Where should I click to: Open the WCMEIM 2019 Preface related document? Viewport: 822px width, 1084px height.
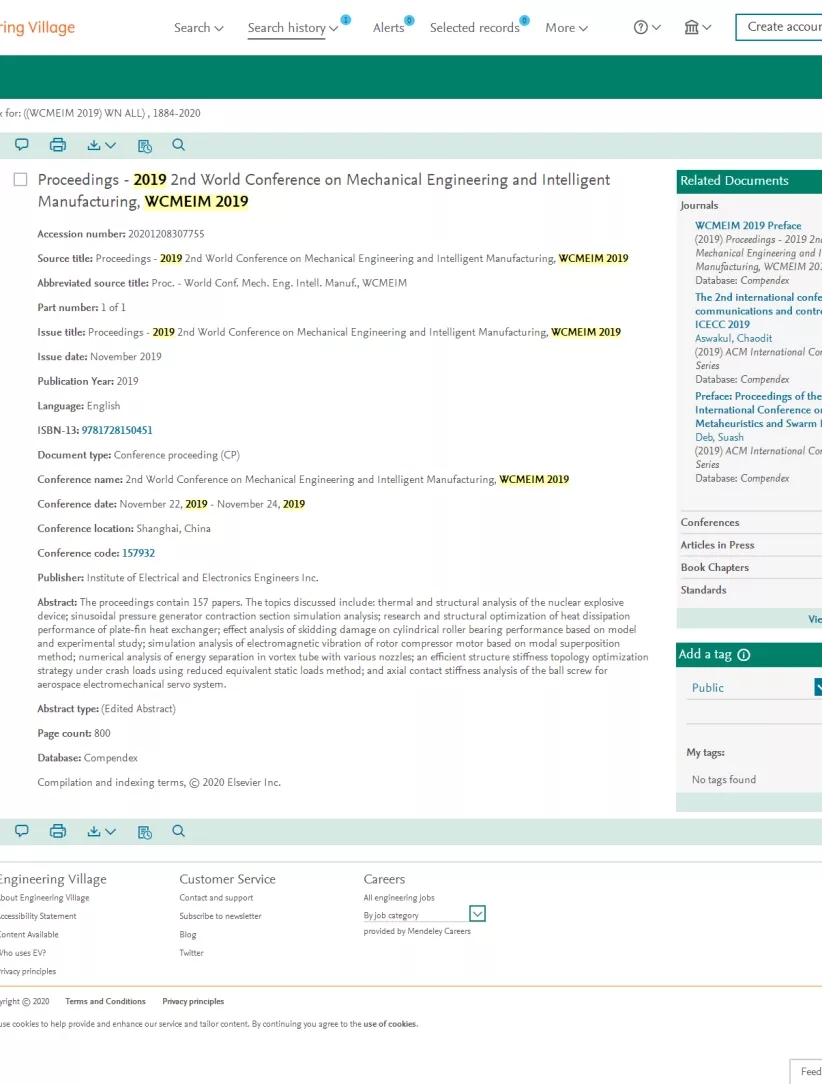(x=748, y=225)
